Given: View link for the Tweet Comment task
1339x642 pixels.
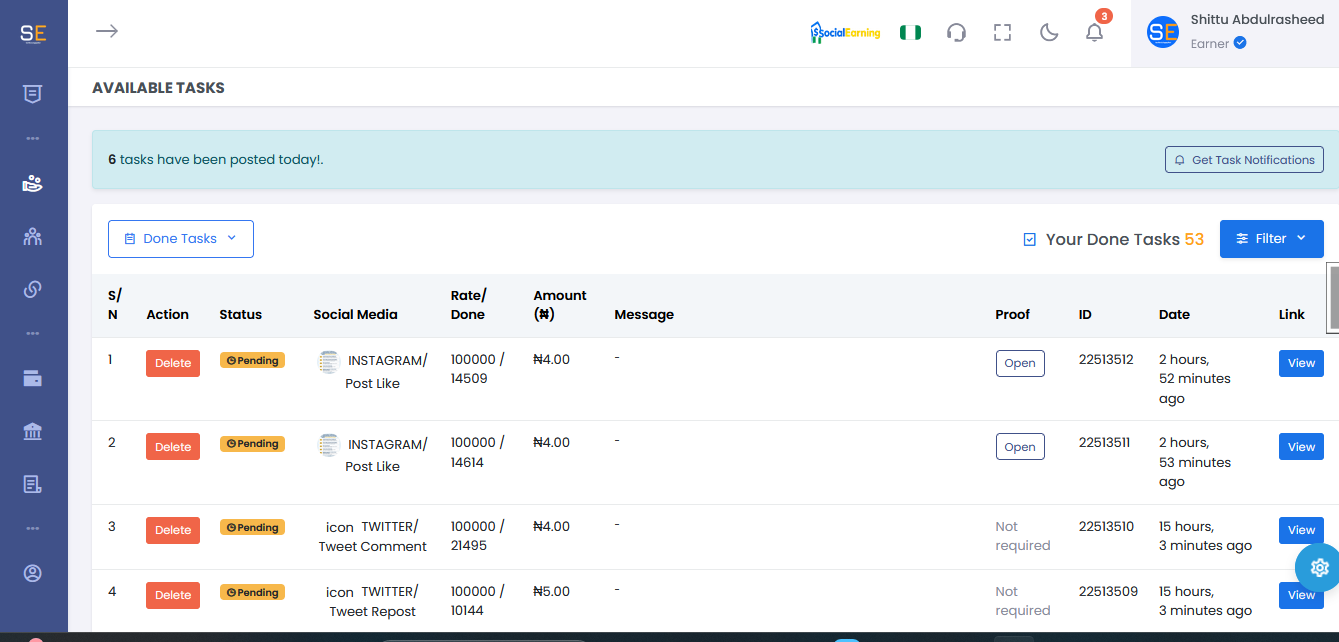Looking at the screenshot, I should [1300, 530].
